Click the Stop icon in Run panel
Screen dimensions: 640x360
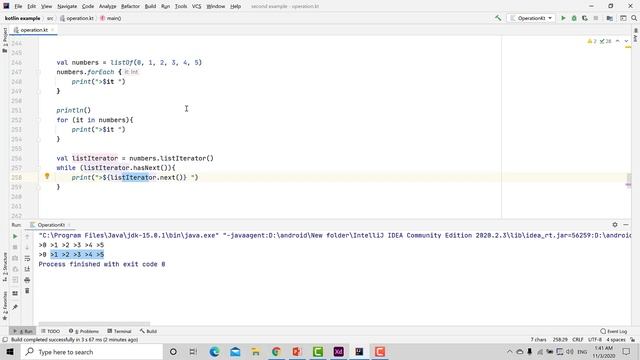pos(15,247)
